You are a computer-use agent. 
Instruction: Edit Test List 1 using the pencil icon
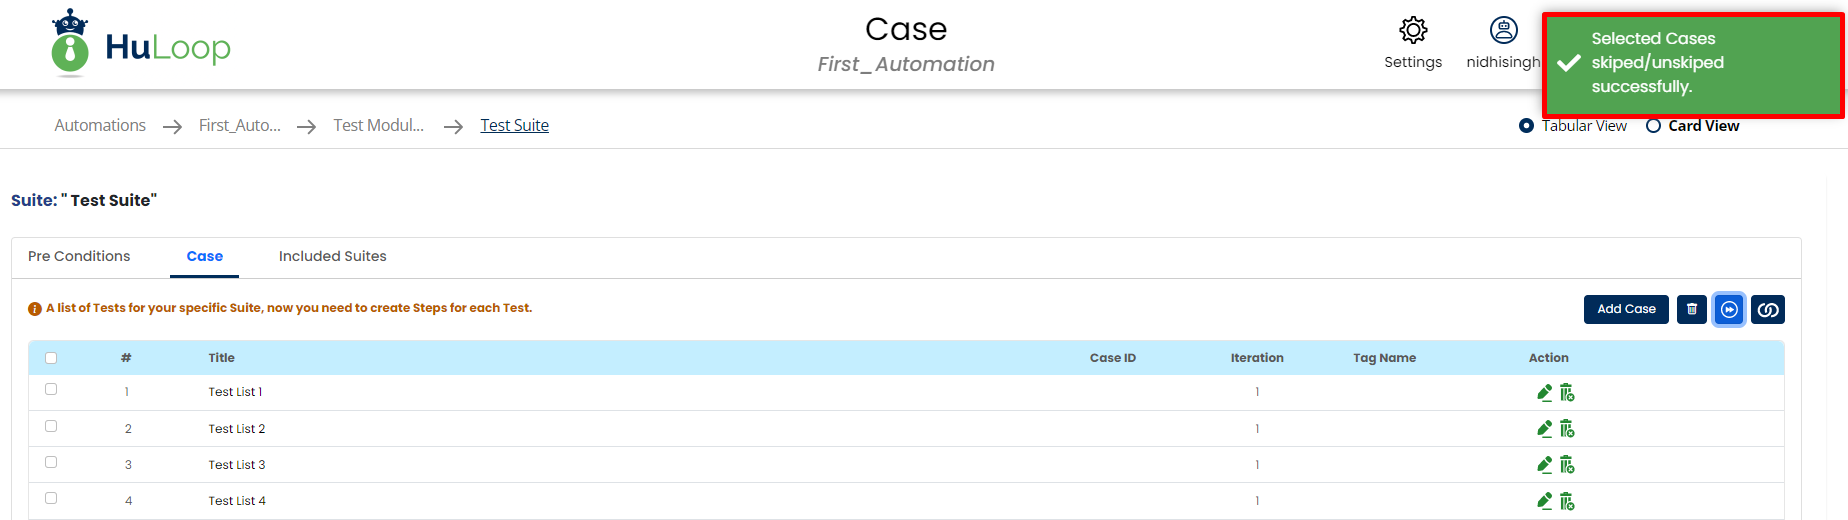coord(1545,393)
